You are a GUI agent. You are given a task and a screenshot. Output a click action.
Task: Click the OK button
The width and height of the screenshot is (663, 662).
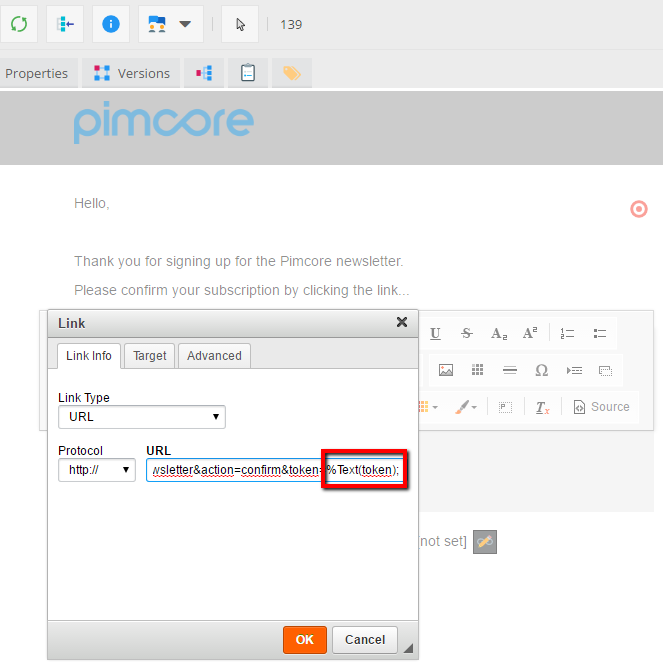(304, 640)
